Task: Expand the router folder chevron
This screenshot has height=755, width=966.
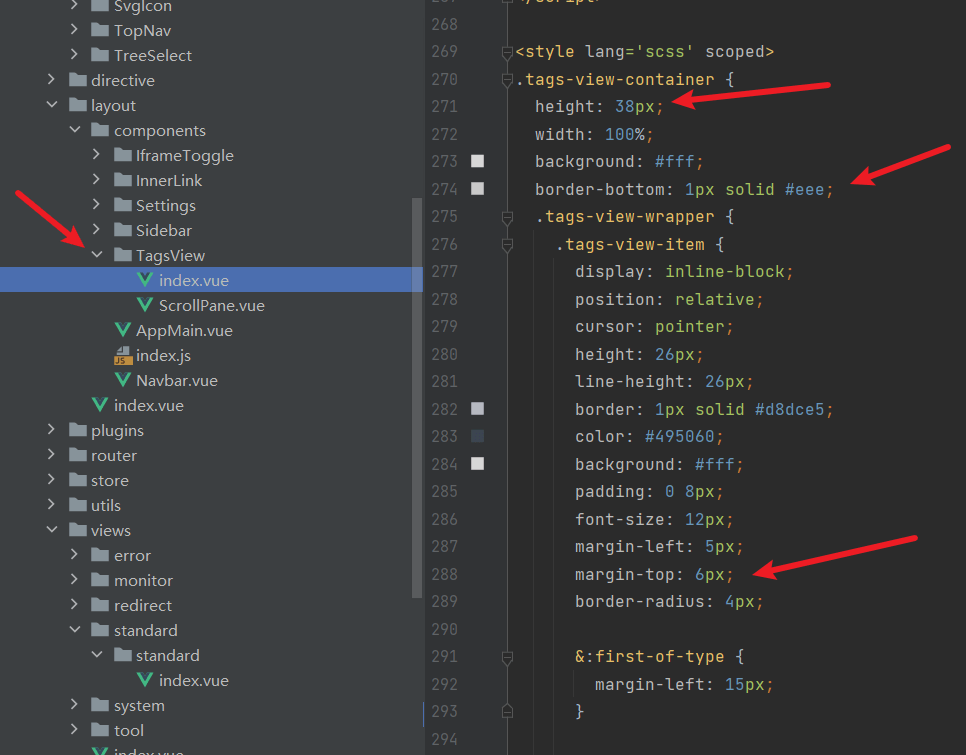Action: click(x=51, y=454)
